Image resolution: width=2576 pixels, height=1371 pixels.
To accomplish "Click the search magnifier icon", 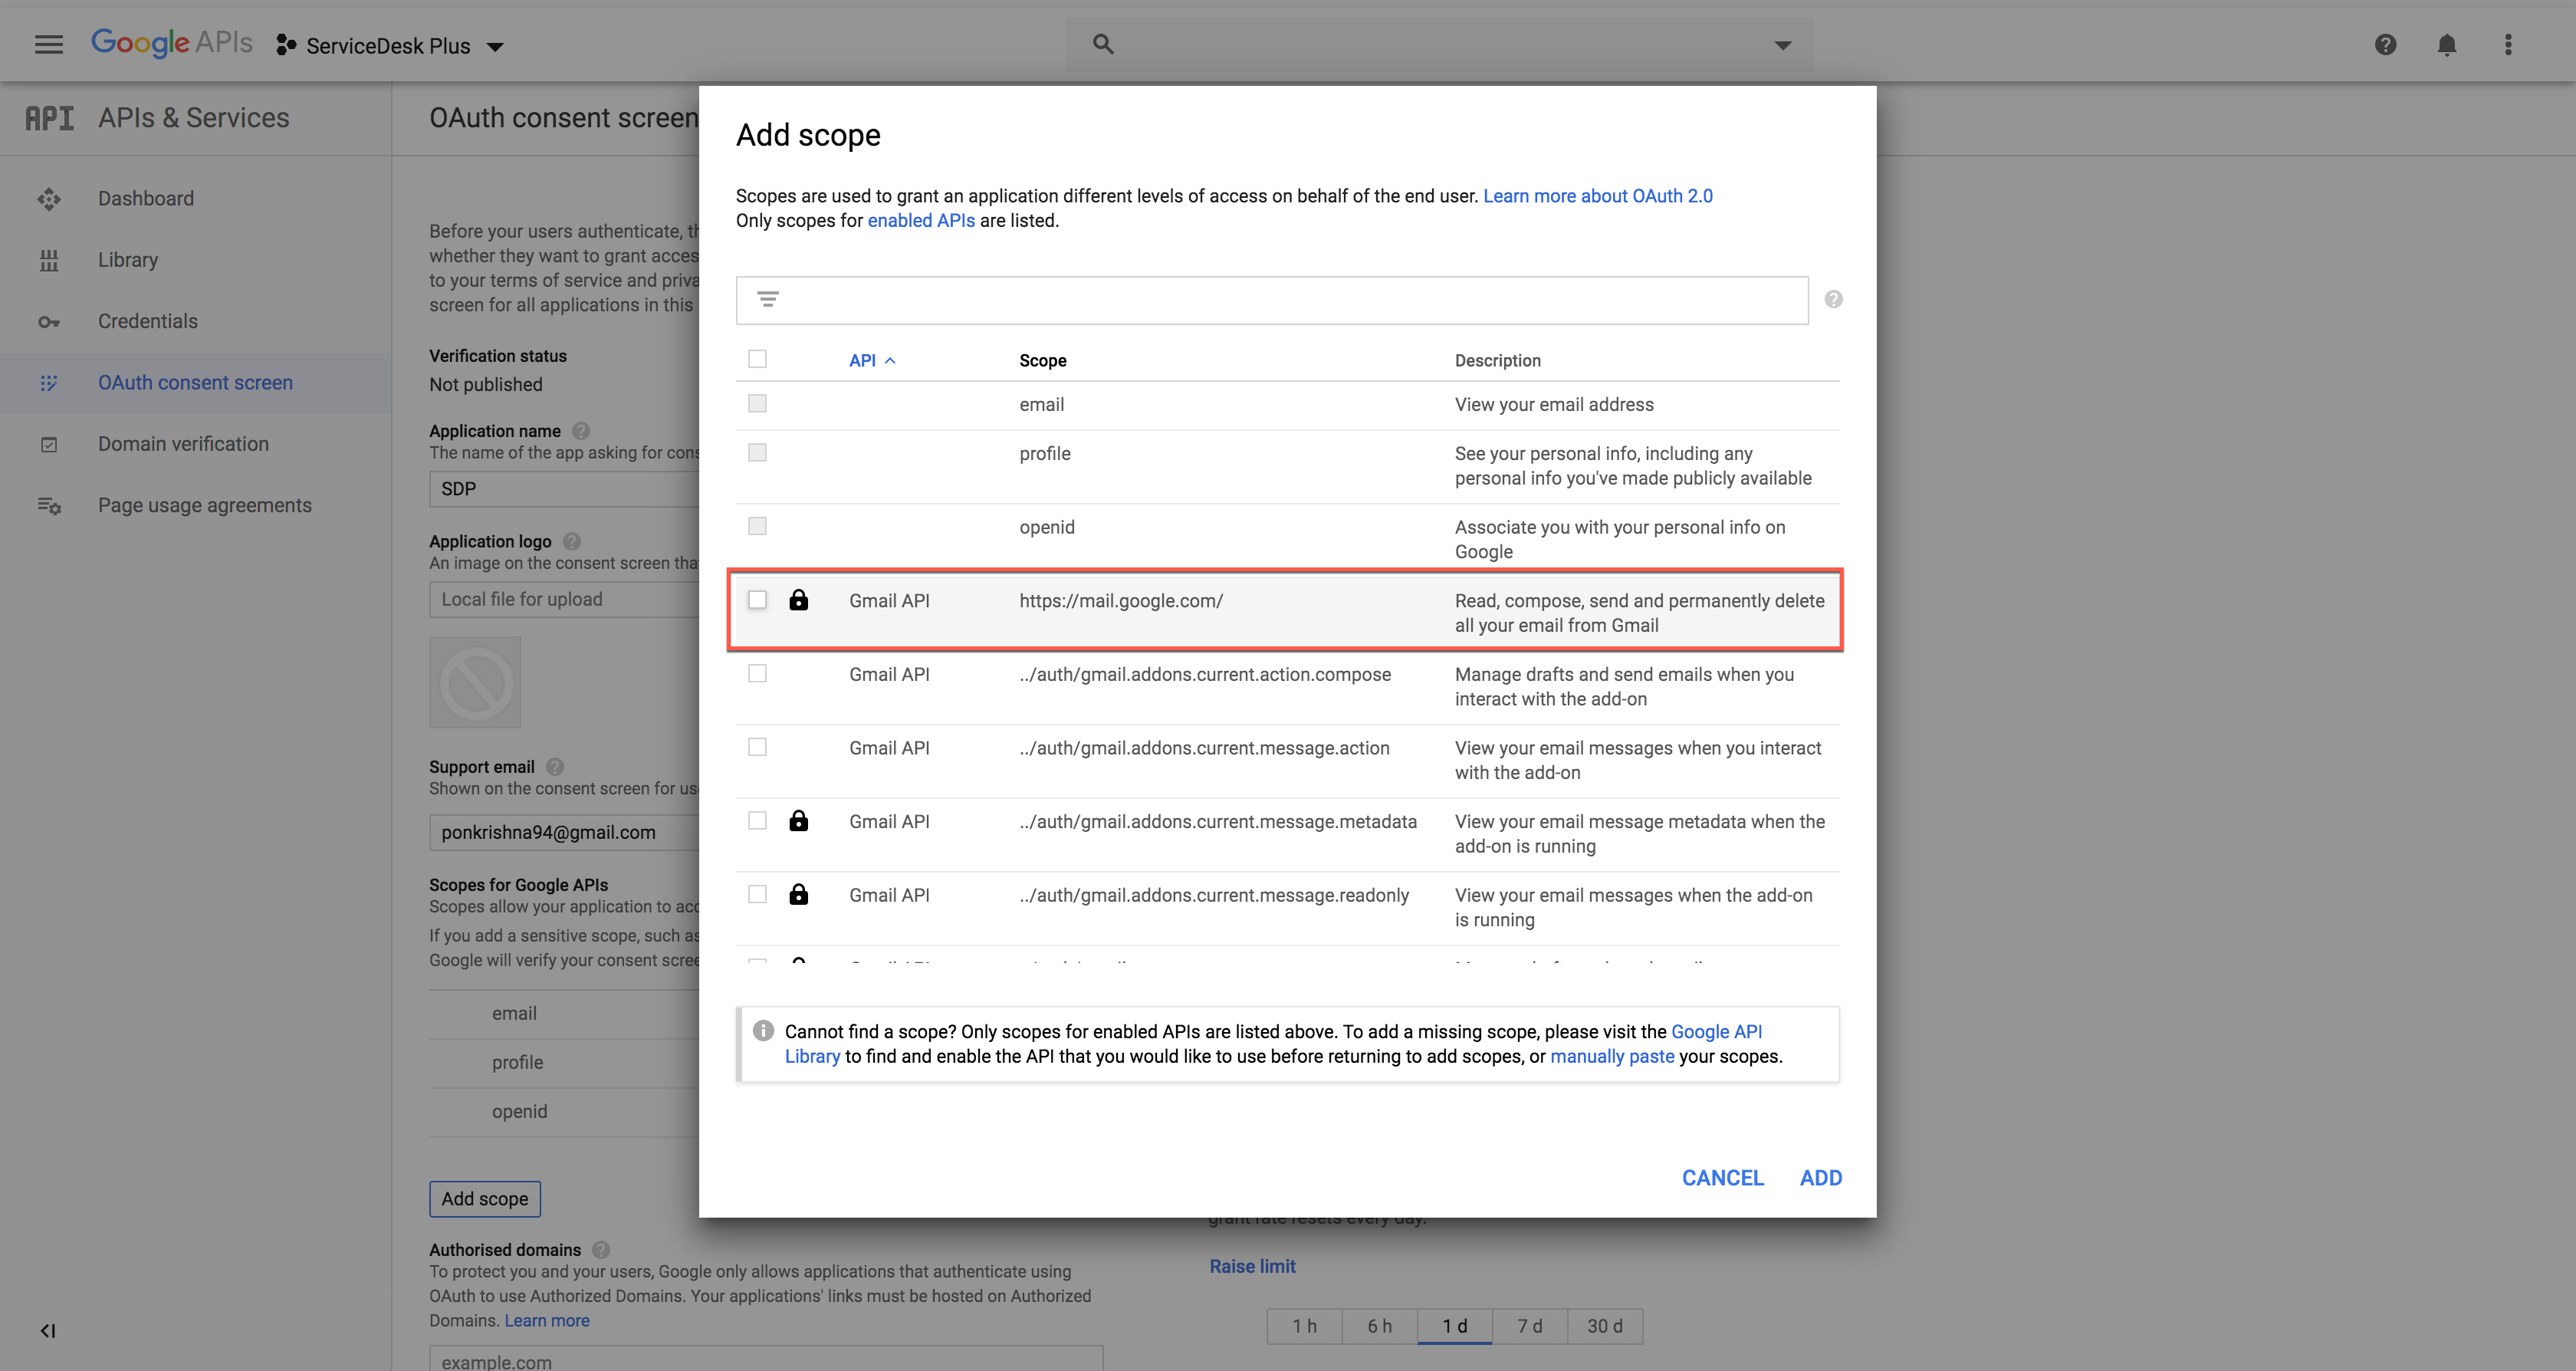I will click(x=1103, y=44).
